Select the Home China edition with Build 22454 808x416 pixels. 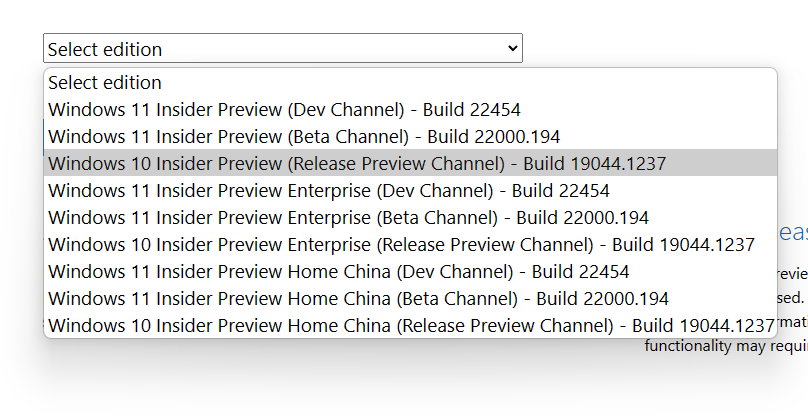(x=339, y=272)
